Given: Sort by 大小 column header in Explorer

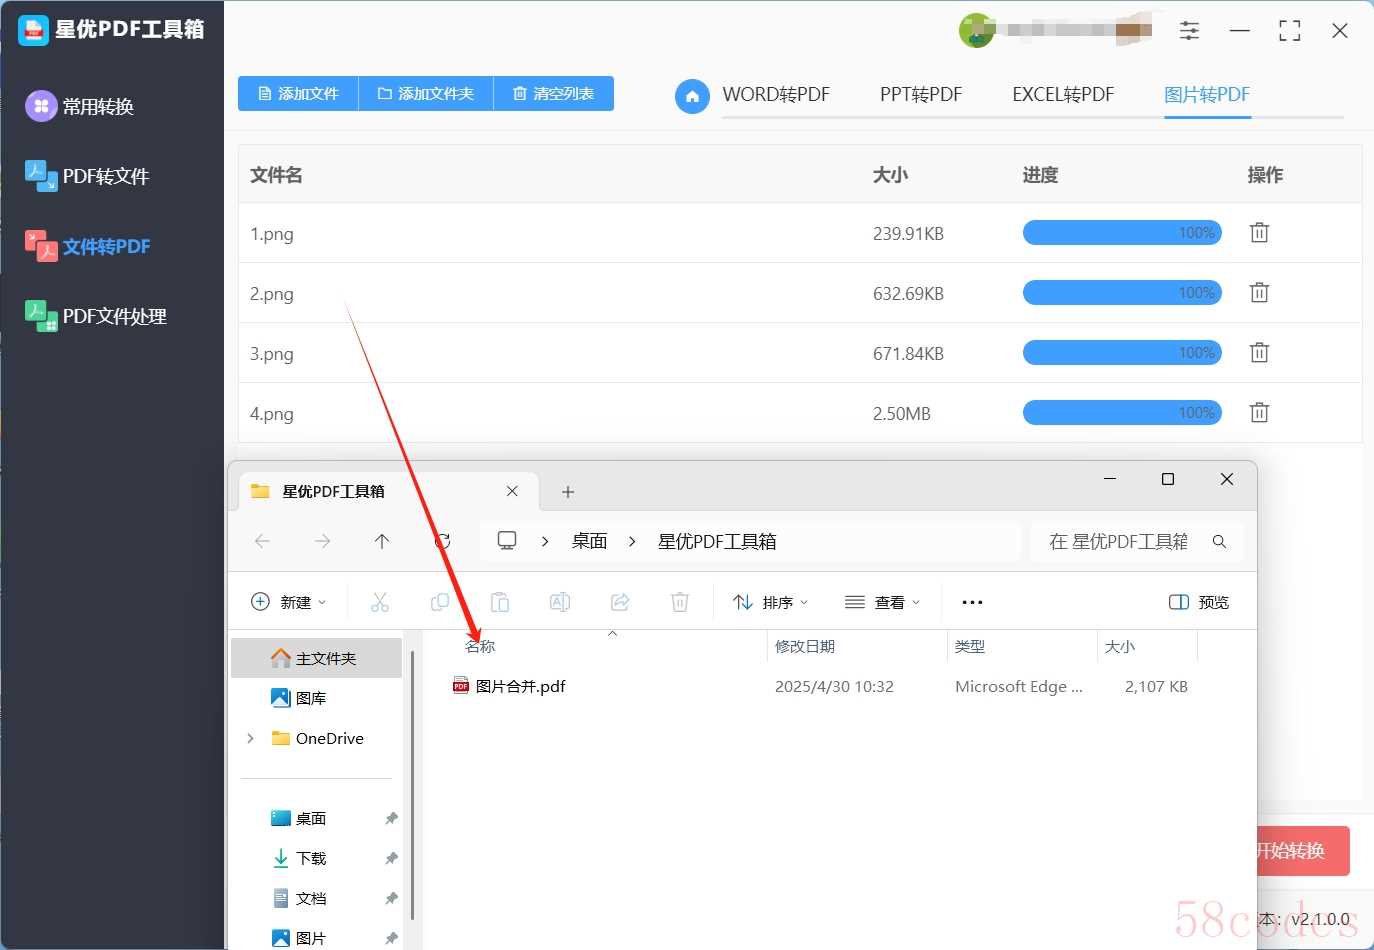Looking at the screenshot, I should pyautogui.click(x=1120, y=647).
